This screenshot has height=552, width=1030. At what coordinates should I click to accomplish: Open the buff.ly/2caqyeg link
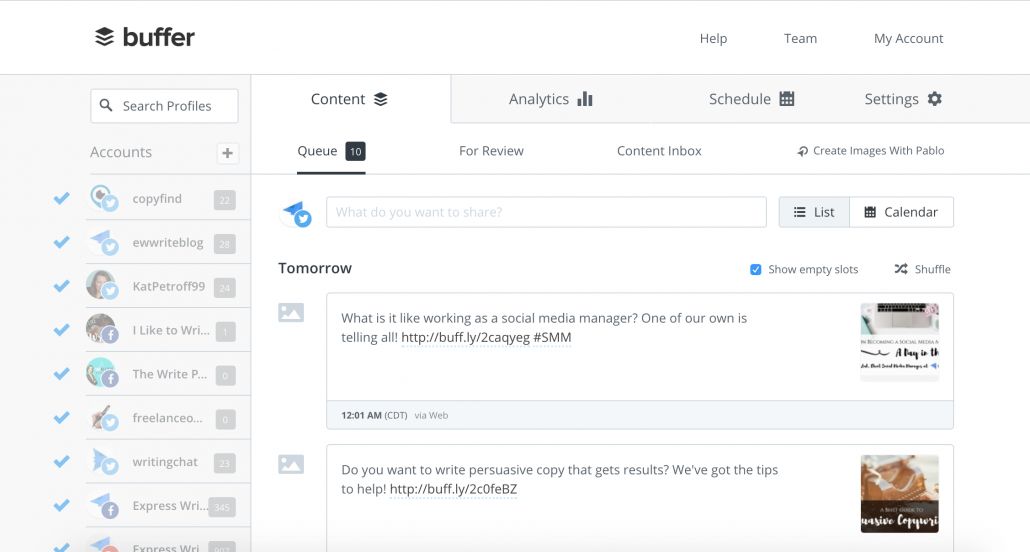pos(465,338)
